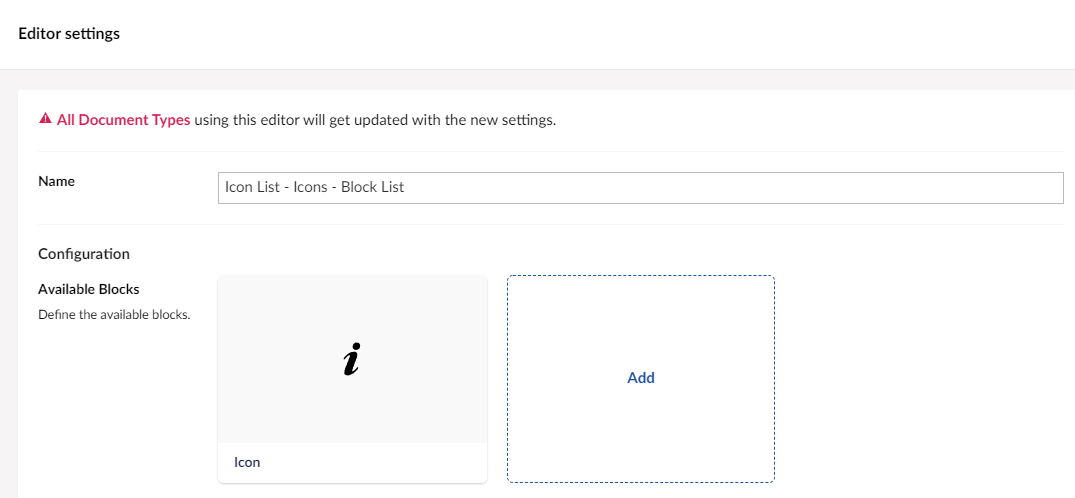The width and height of the screenshot is (1075, 498).
Task: Click the italic i block icon
Action: 351,361
